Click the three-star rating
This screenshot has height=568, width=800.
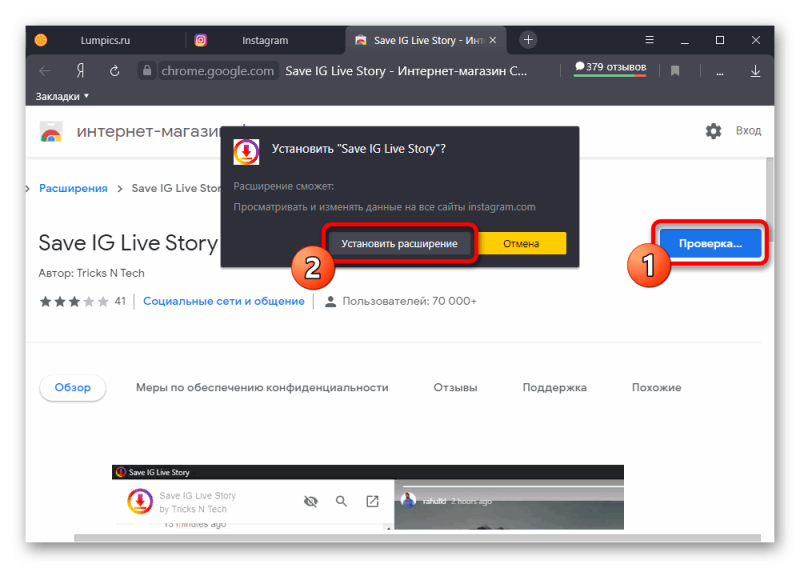click(74, 302)
